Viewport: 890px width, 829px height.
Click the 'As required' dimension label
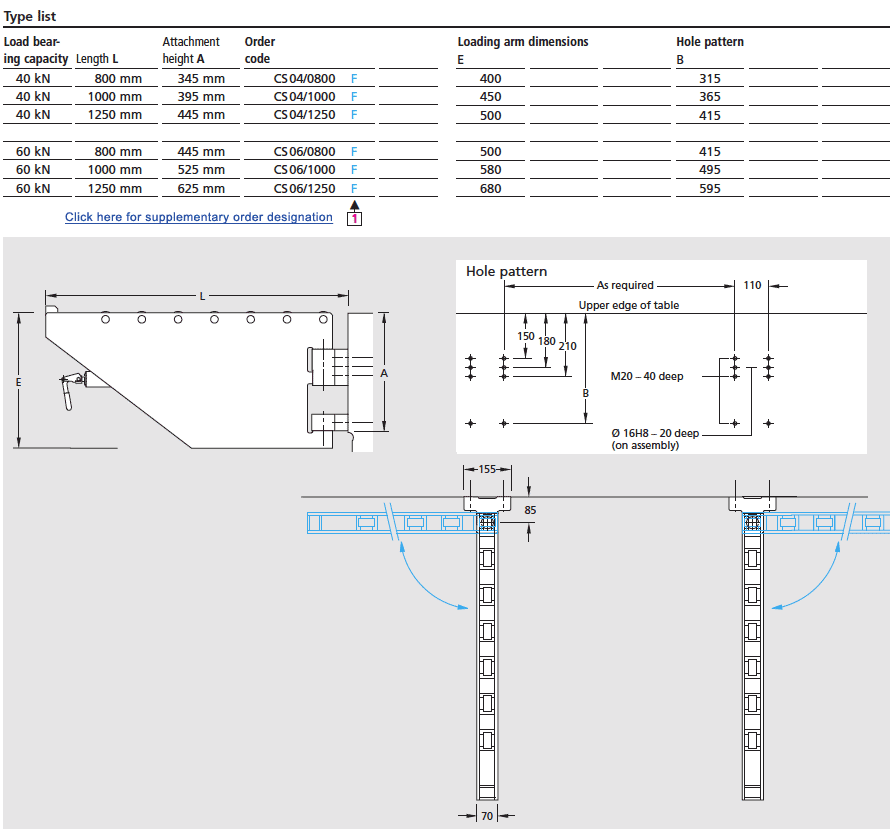(x=625, y=285)
